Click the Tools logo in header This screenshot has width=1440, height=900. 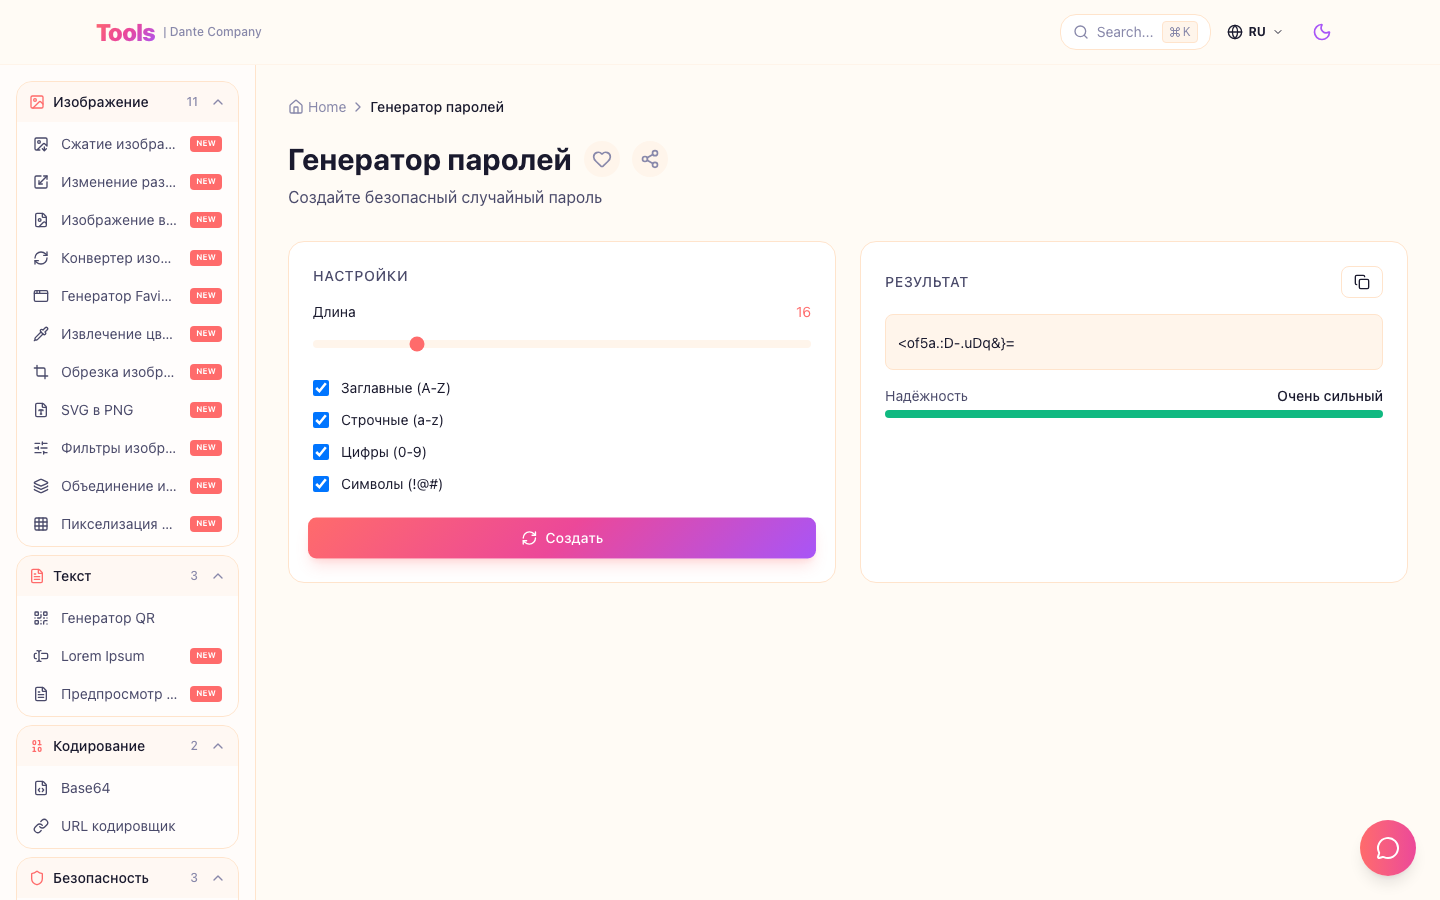tap(125, 32)
